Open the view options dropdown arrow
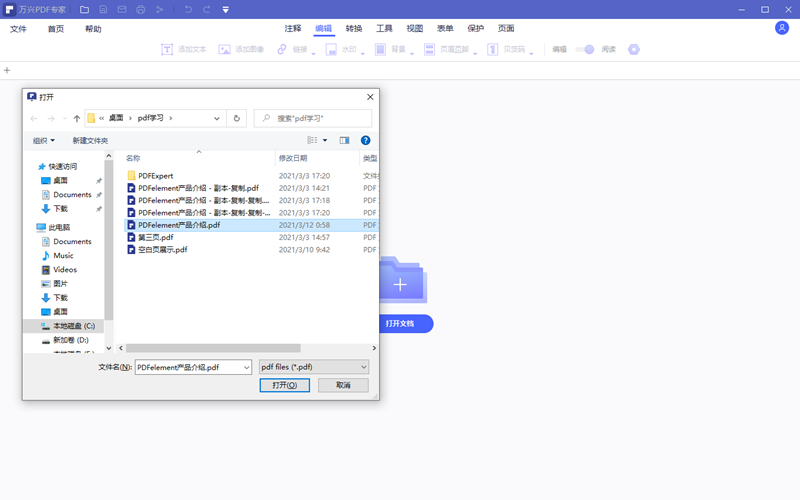This screenshot has width=800, height=500. point(325,141)
